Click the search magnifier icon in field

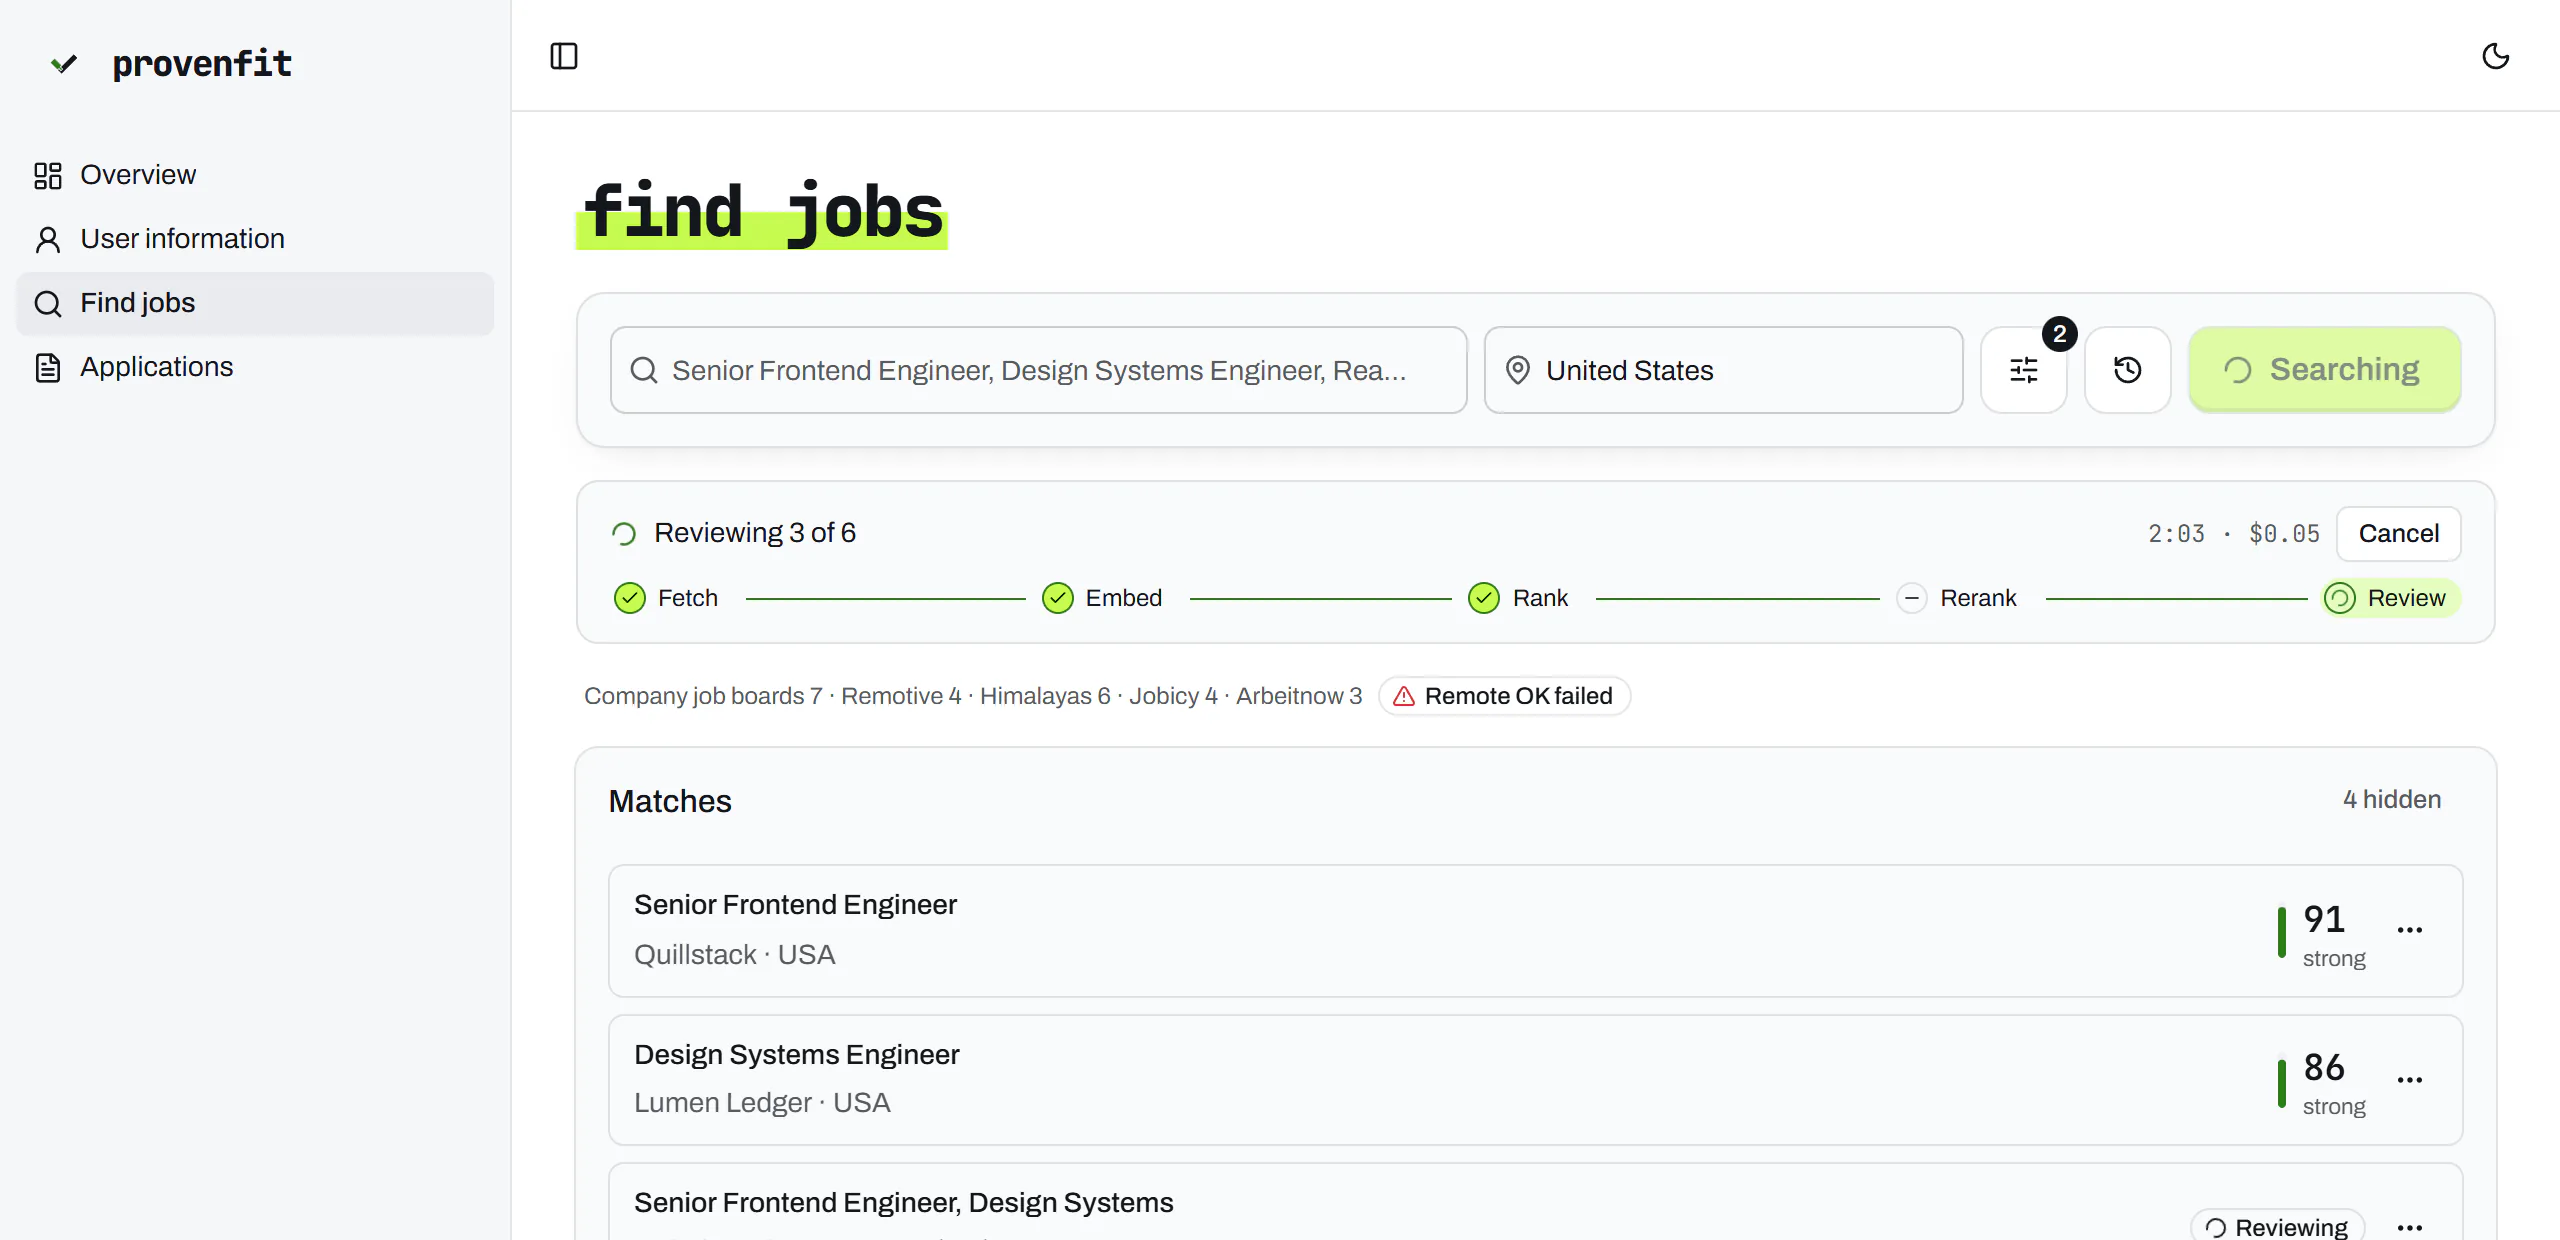pyautogui.click(x=644, y=370)
